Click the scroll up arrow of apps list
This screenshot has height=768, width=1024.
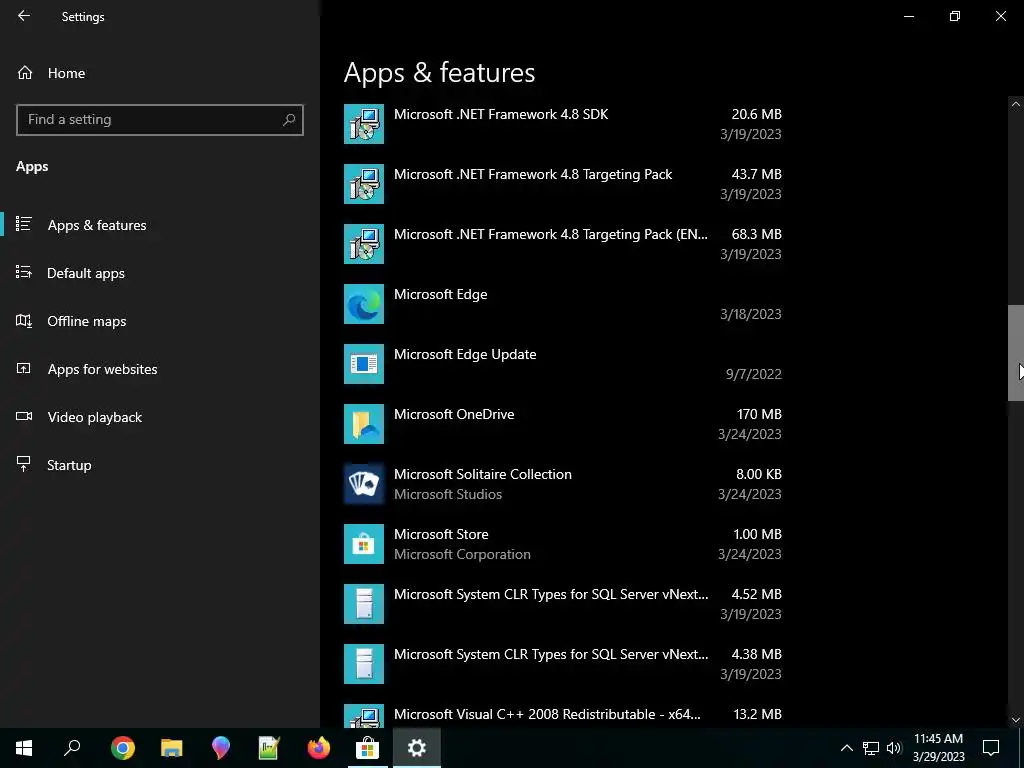pos(1016,104)
